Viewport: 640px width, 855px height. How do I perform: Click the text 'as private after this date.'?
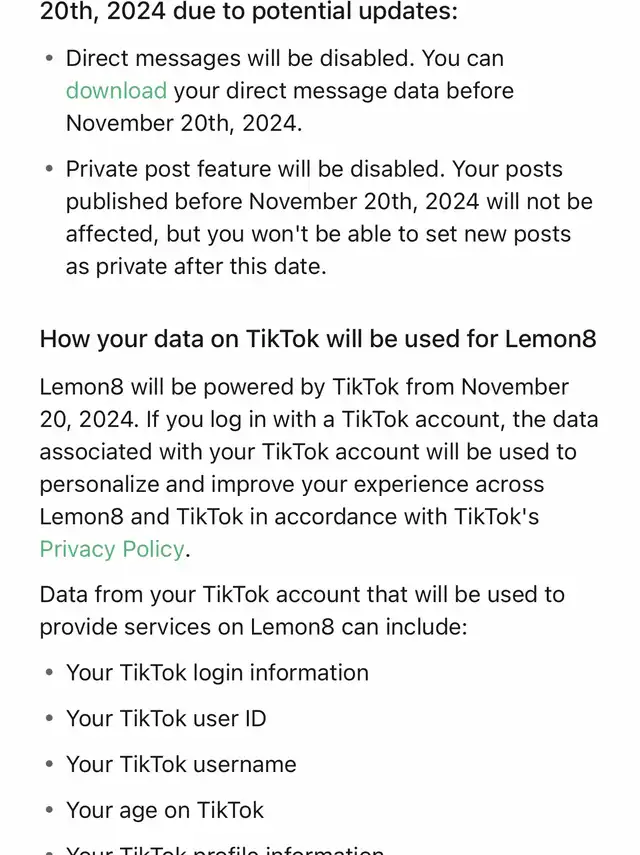point(196,267)
